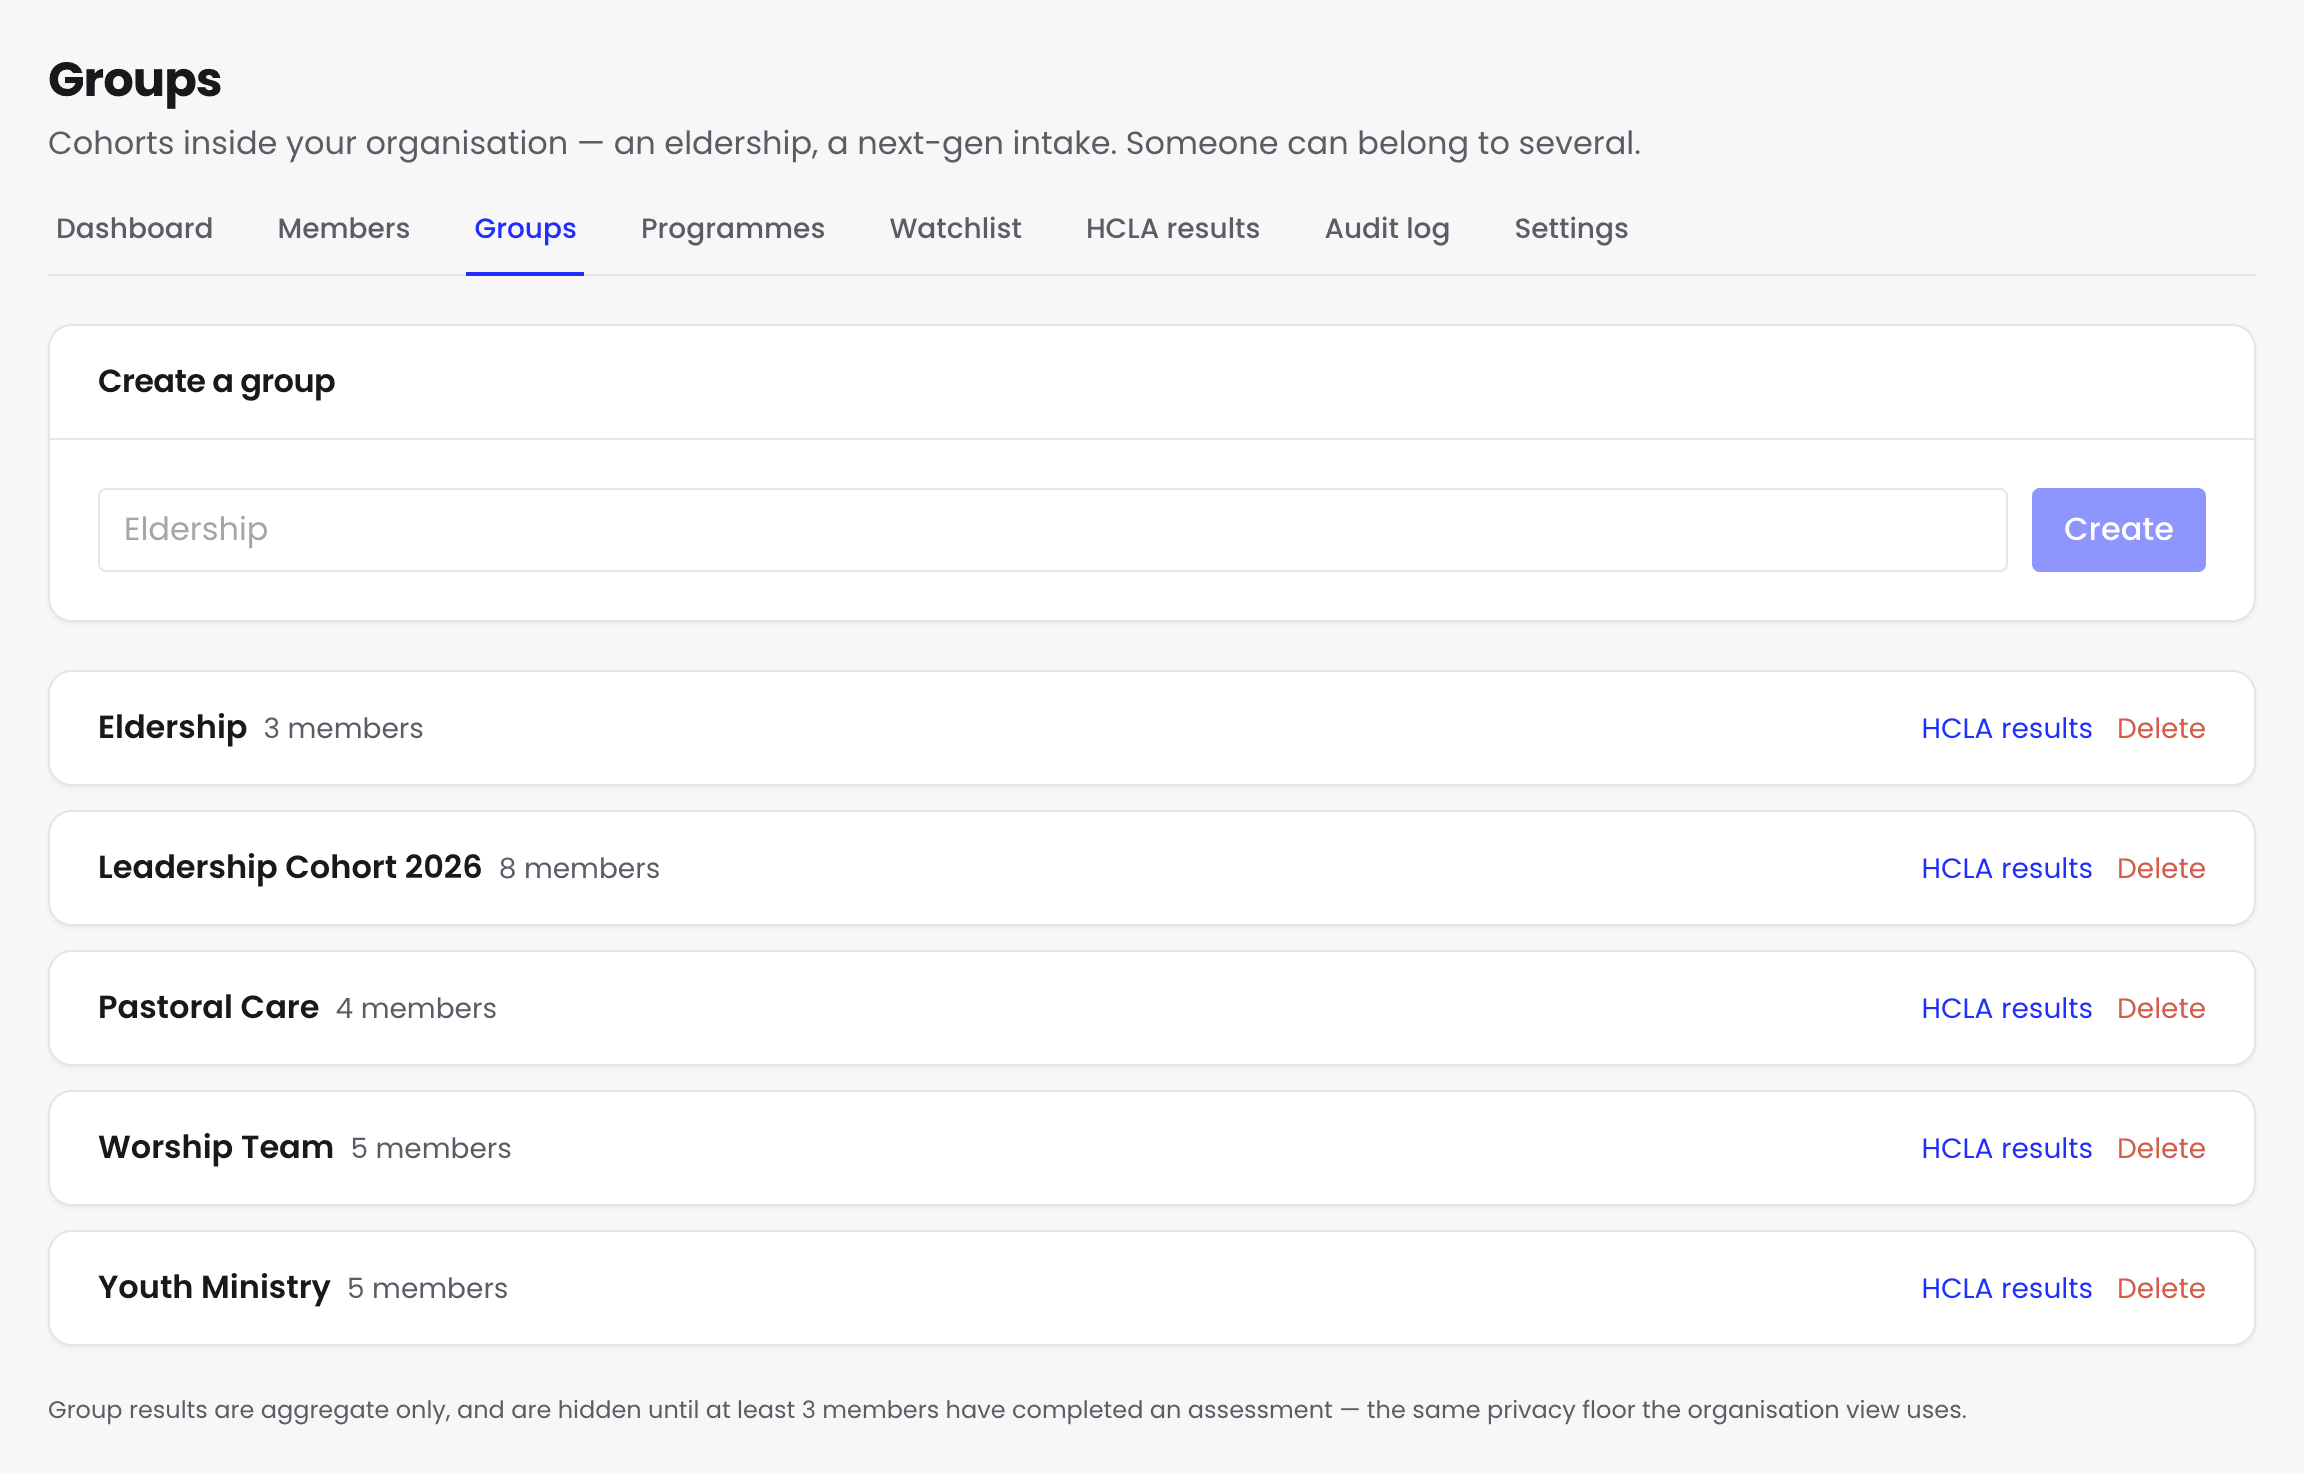
Task: Click the Worship Team group name
Action: tap(216, 1147)
